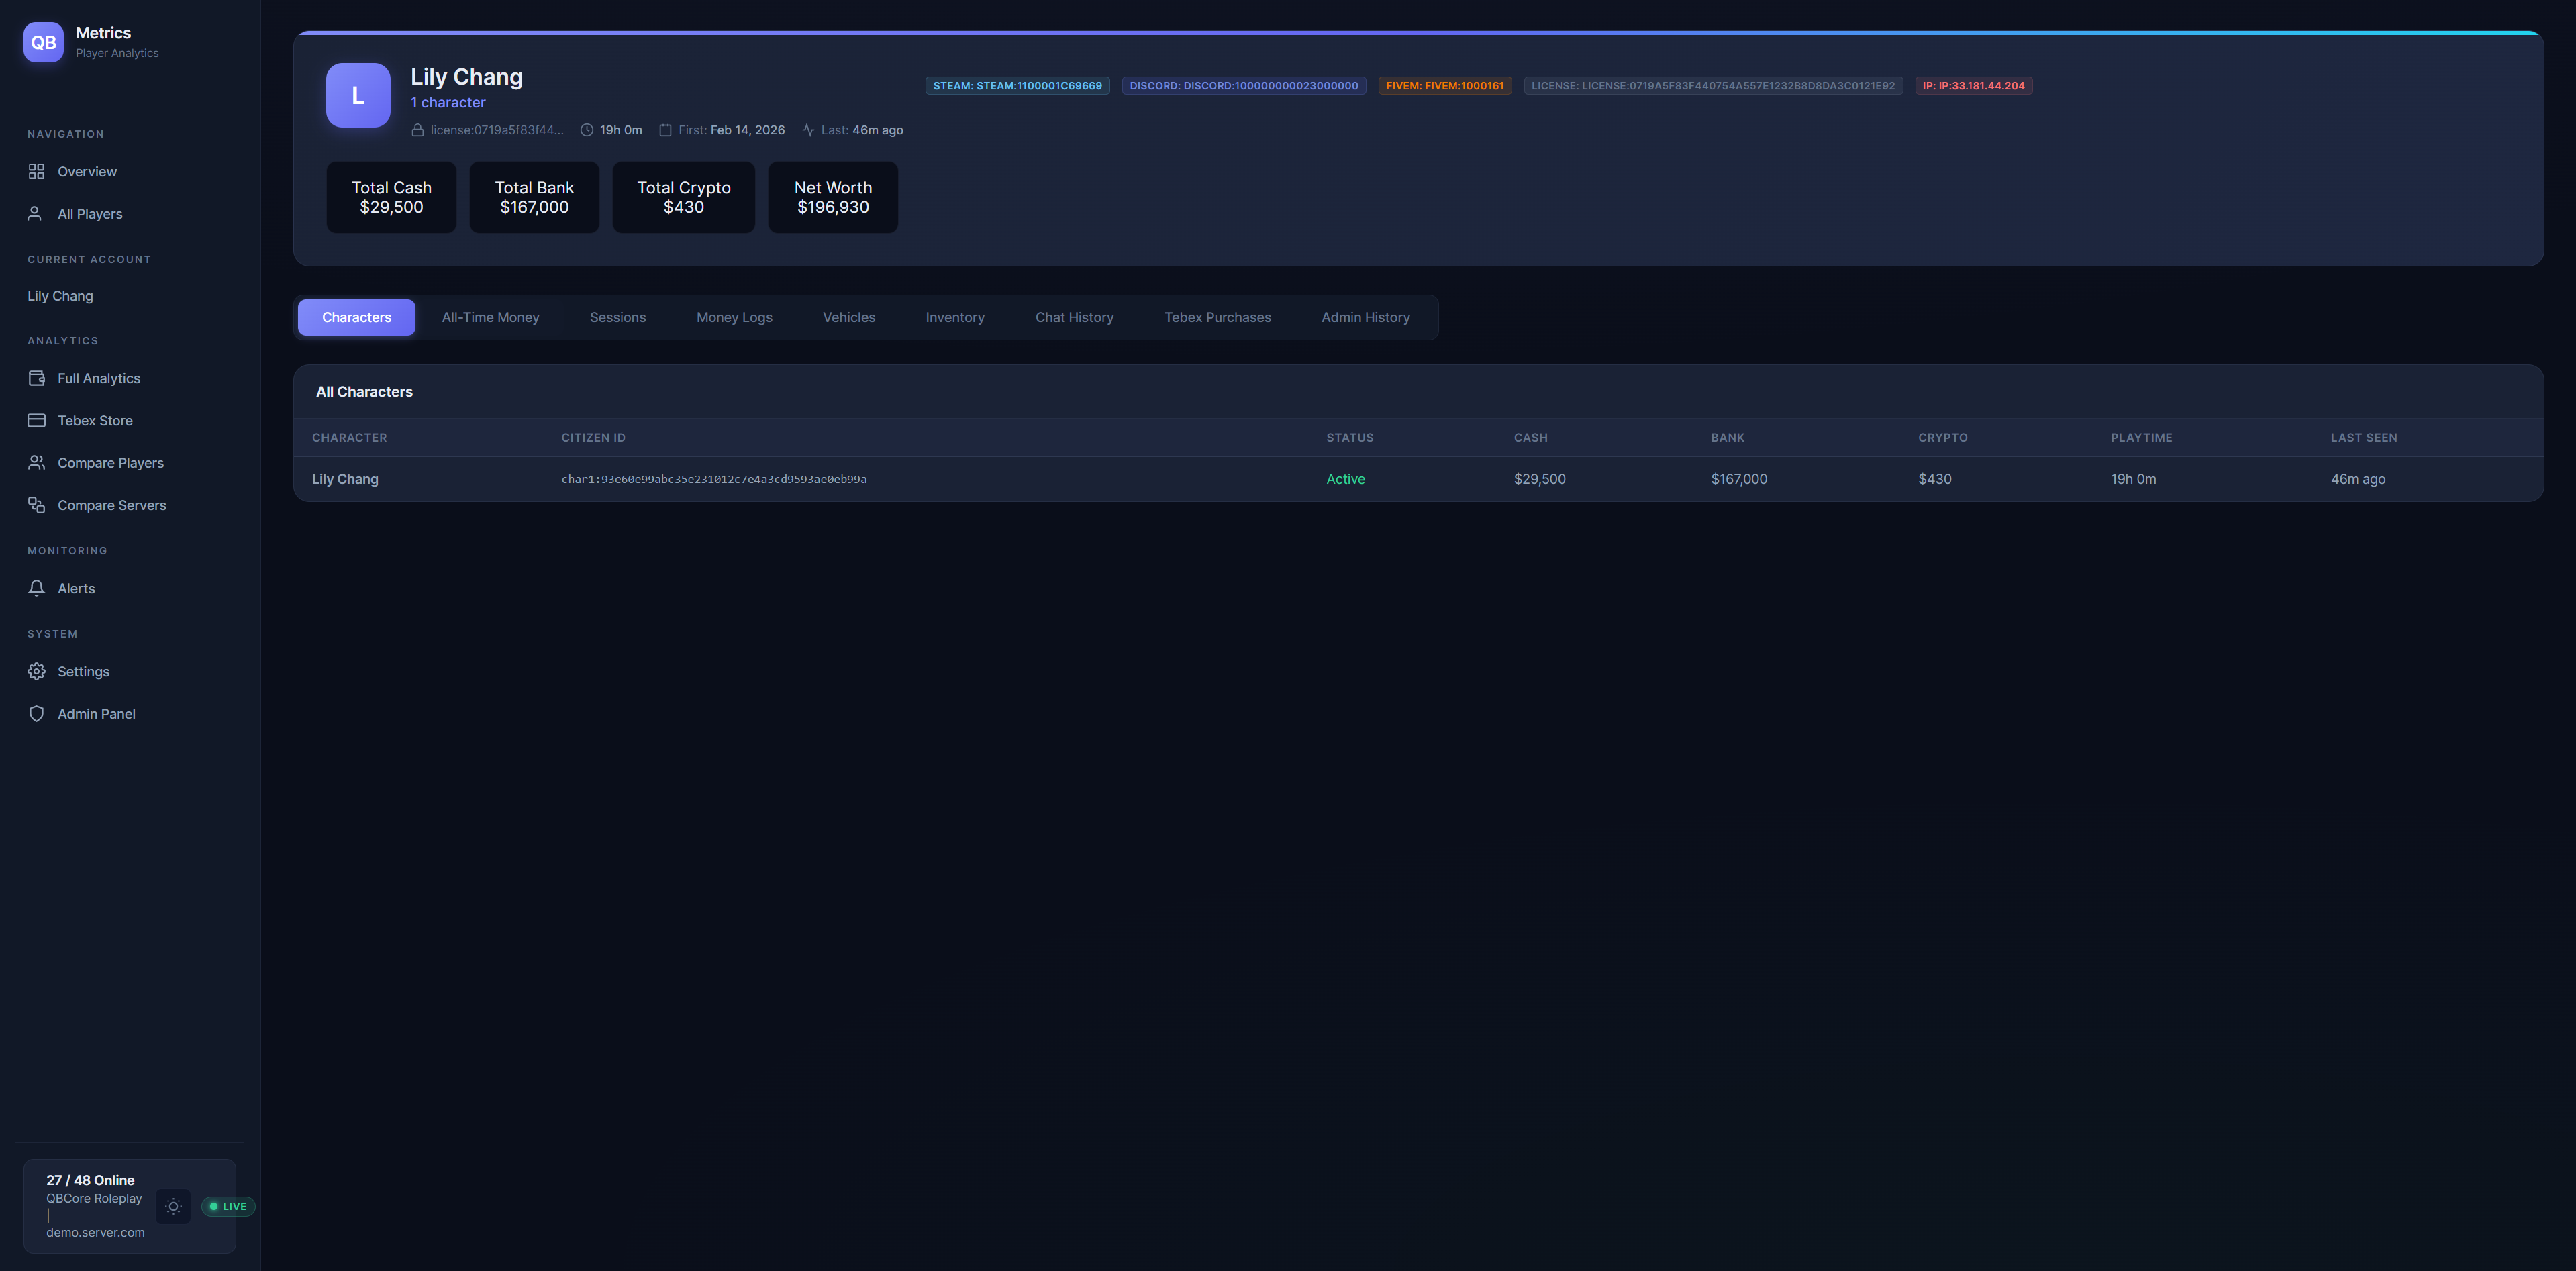Screen dimensions: 2576x1271
Task: Switch to the Money Logs tab
Action: pos(734,317)
